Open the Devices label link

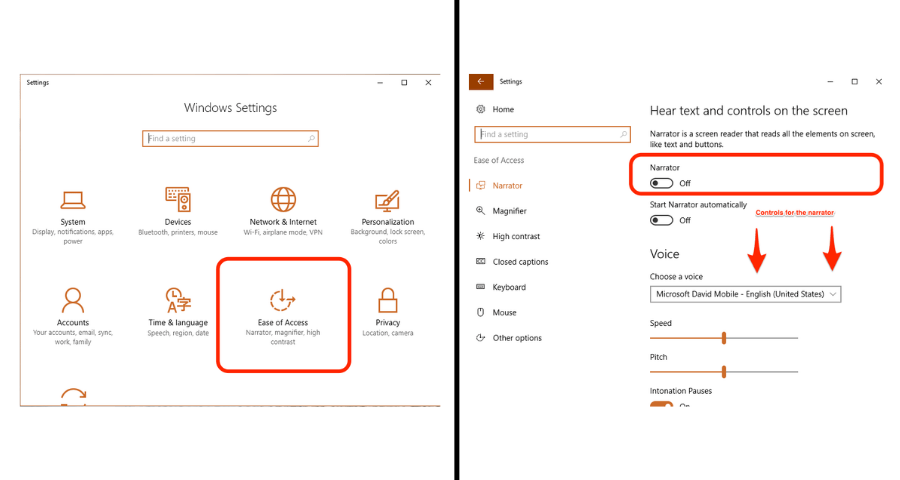(178, 222)
